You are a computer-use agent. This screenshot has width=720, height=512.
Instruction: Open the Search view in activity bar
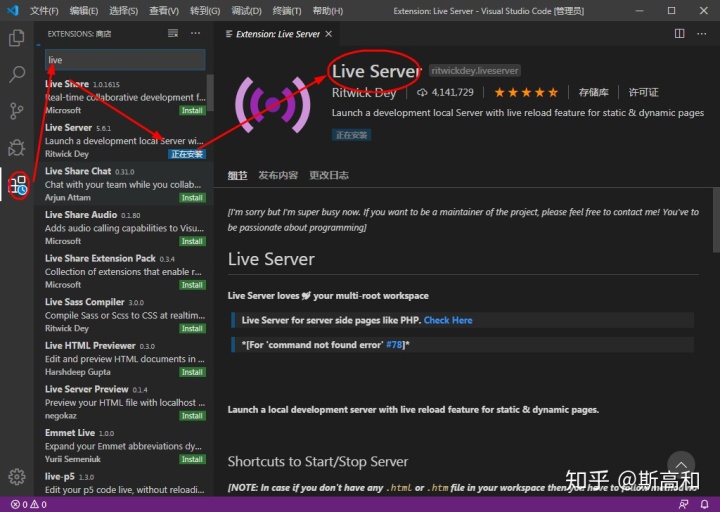tap(17, 74)
